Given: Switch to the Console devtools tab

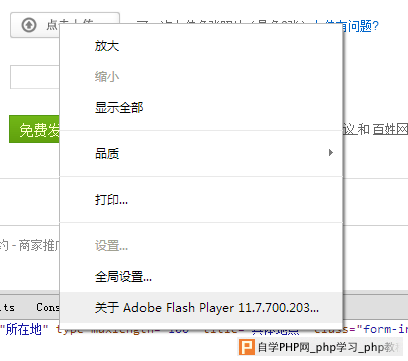Looking at the screenshot, I should point(48,307).
